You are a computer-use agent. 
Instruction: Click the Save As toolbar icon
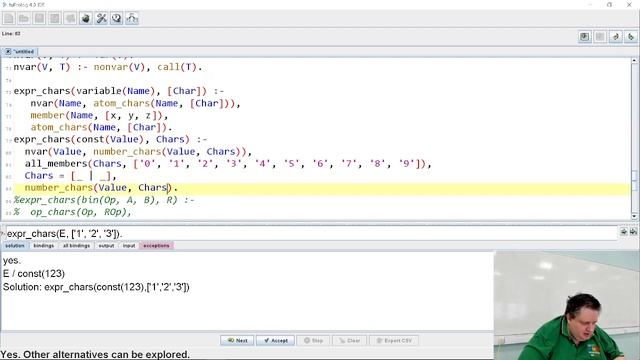pos(55,18)
